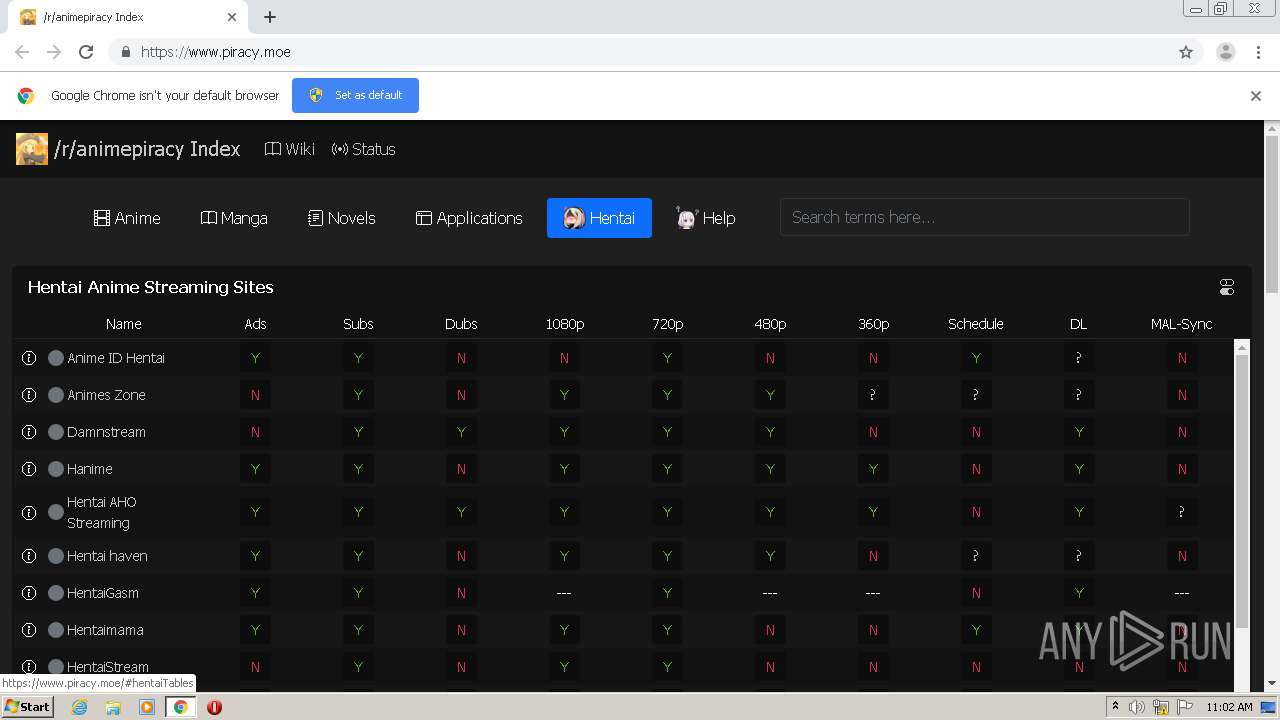
Task: Open a new browser tab
Action: pyautogui.click(x=270, y=17)
